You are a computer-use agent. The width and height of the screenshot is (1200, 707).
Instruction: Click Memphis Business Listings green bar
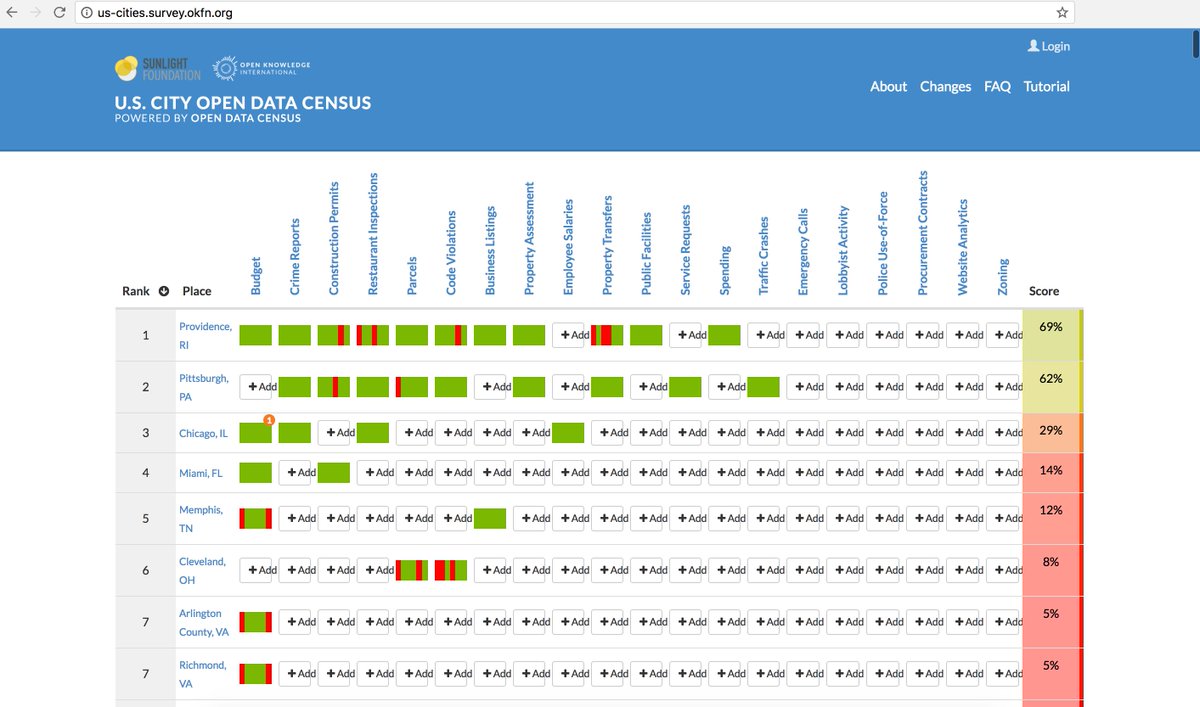point(490,518)
